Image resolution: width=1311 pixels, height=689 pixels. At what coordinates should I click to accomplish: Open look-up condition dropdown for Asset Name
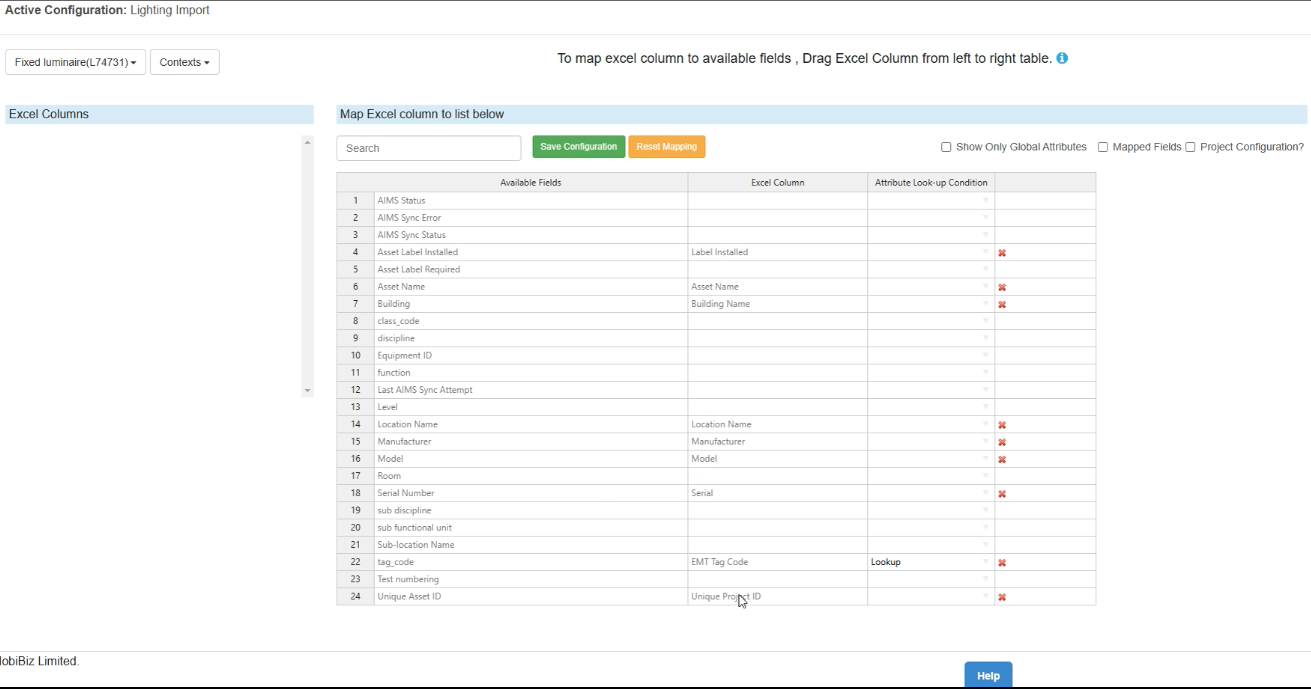(985, 287)
